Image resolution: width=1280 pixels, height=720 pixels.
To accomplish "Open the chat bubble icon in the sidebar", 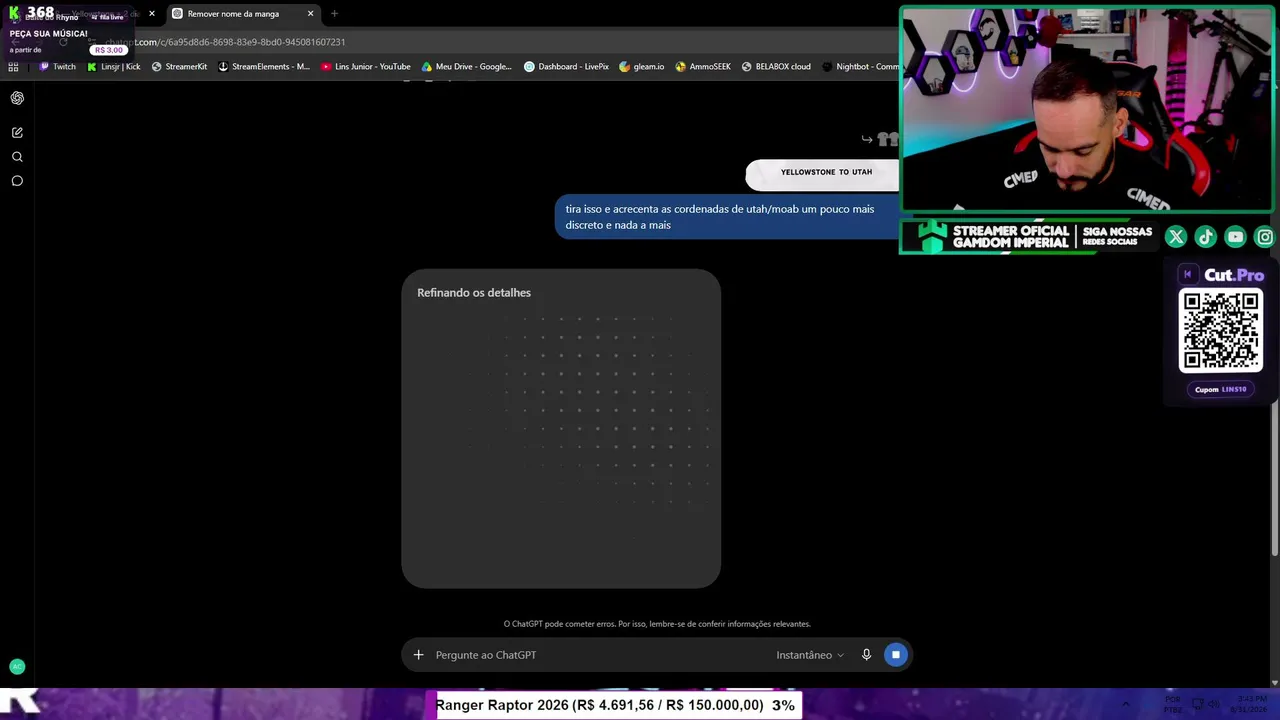I will 17,181.
